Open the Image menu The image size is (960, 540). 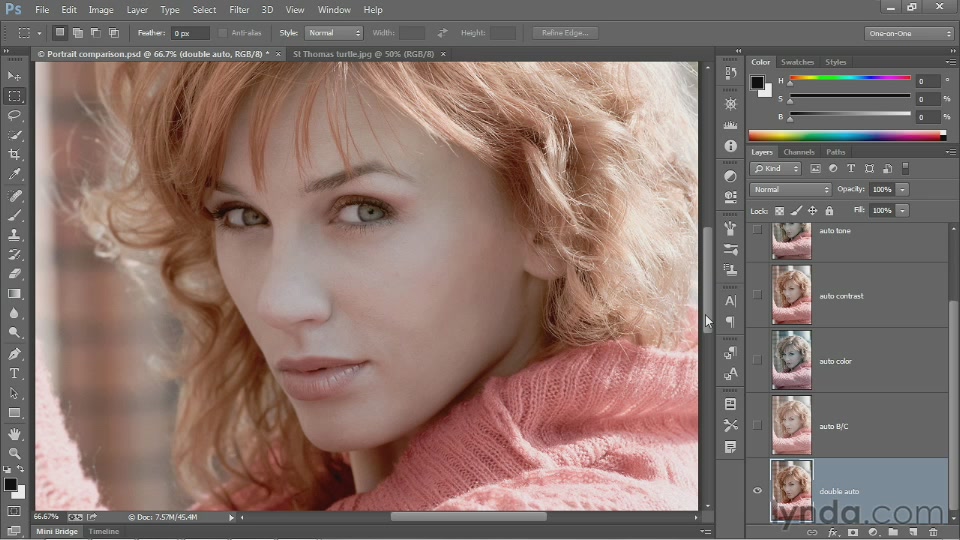[x=101, y=10]
